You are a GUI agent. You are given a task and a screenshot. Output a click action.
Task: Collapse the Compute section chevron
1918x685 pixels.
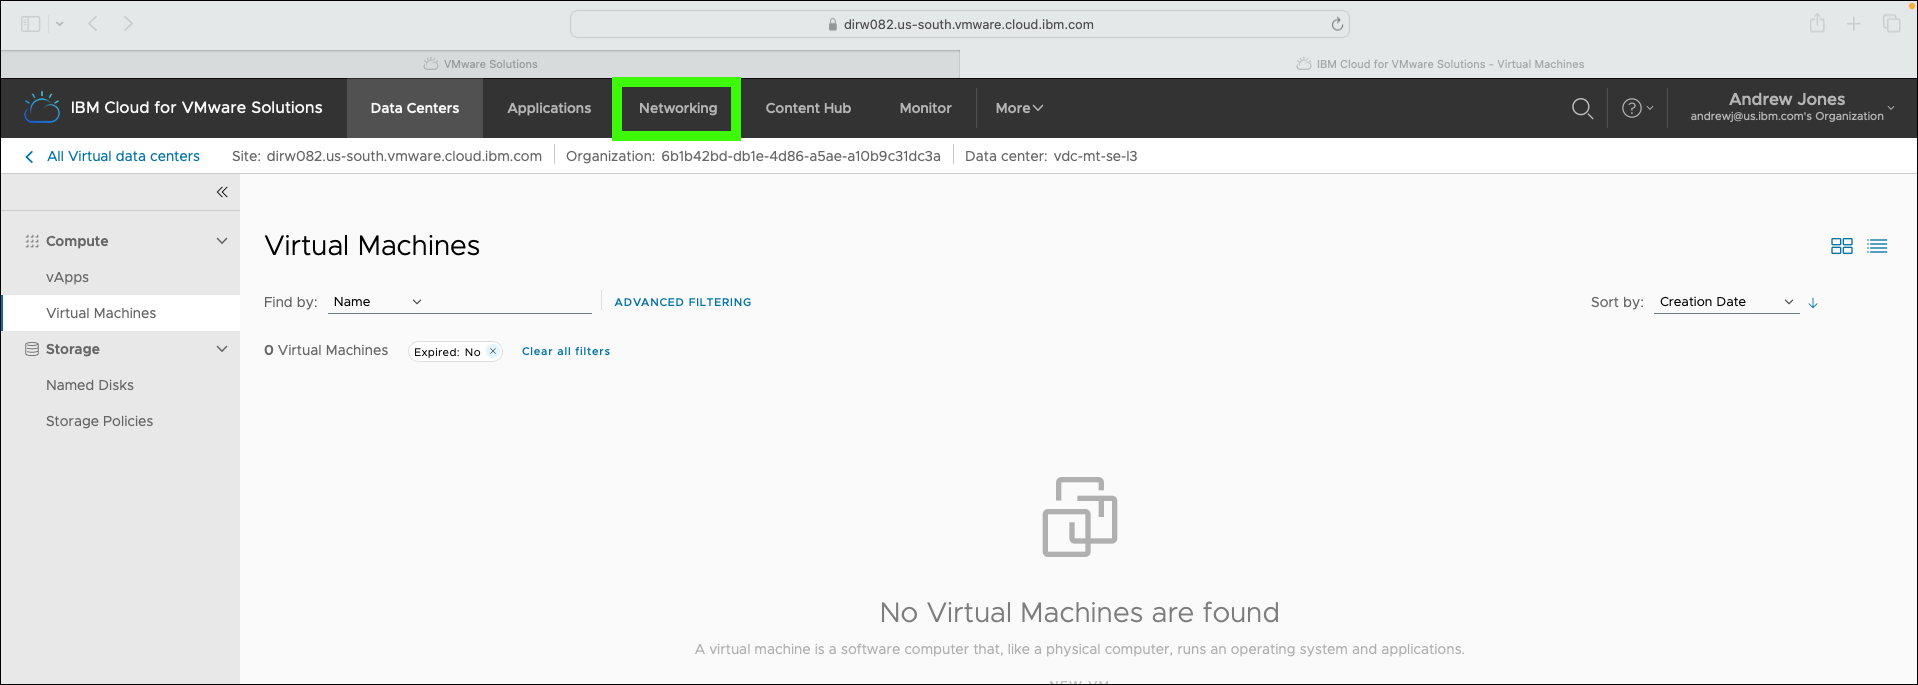pyautogui.click(x=222, y=241)
